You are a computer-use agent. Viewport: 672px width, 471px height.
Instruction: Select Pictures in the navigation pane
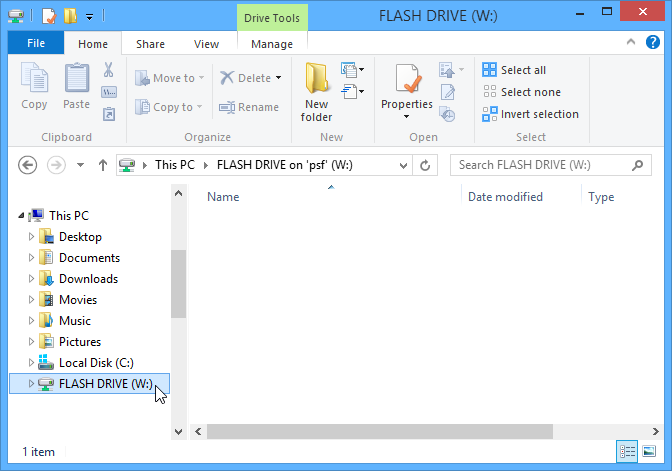(80, 342)
